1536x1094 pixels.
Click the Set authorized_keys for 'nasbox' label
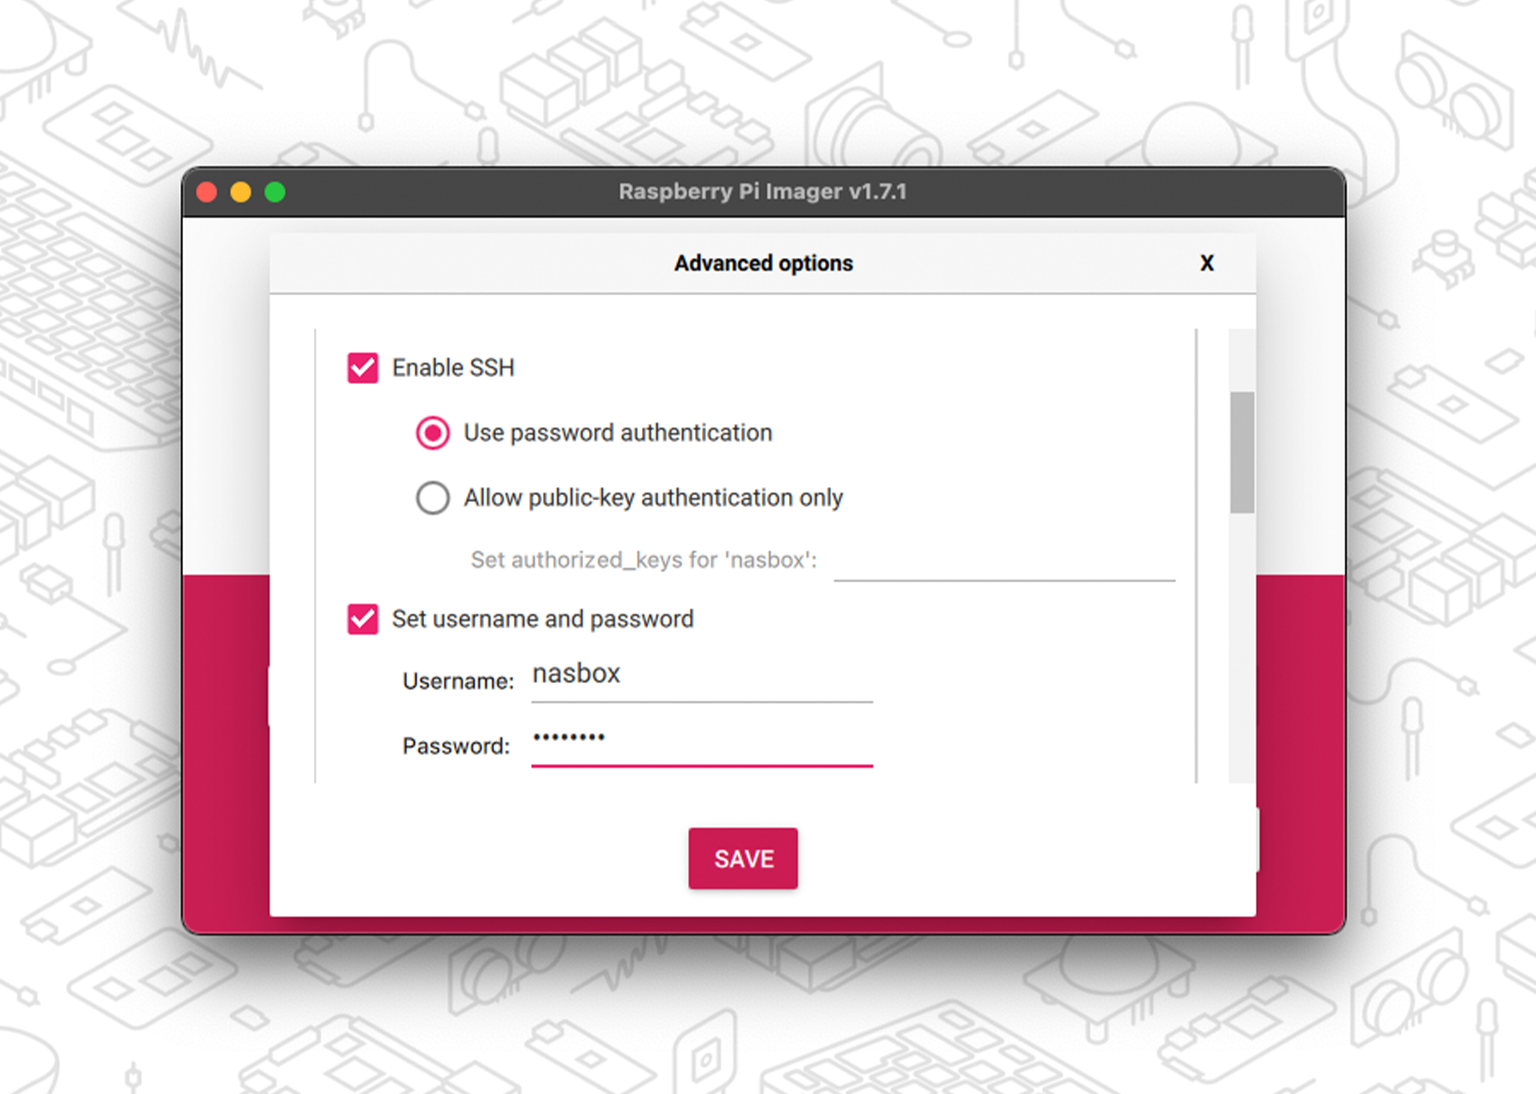coord(644,560)
